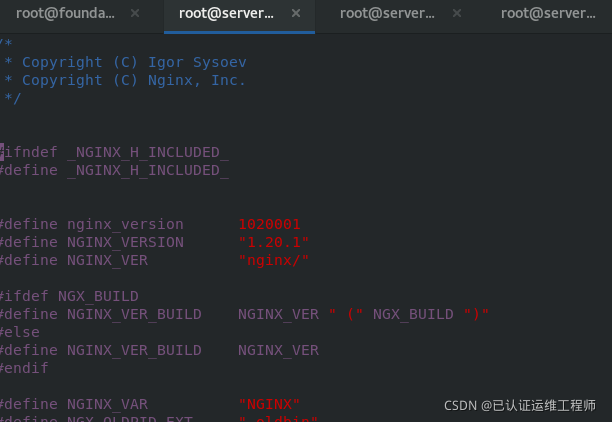612x422 pixels.
Task: Click 'NGX_BUILD' inside the NGINX_VER_BUILD definition
Action: [413, 314]
